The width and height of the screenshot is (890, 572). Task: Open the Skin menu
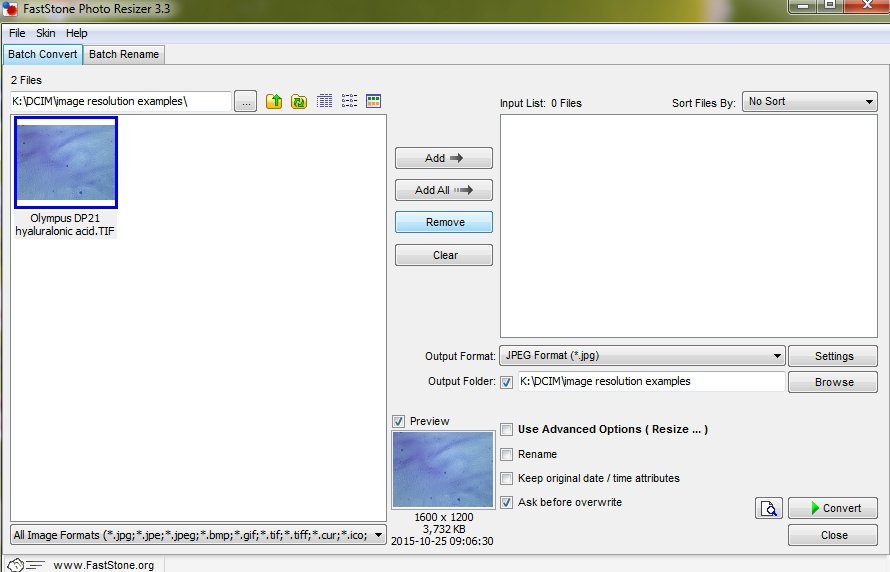[x=45, y=33]
